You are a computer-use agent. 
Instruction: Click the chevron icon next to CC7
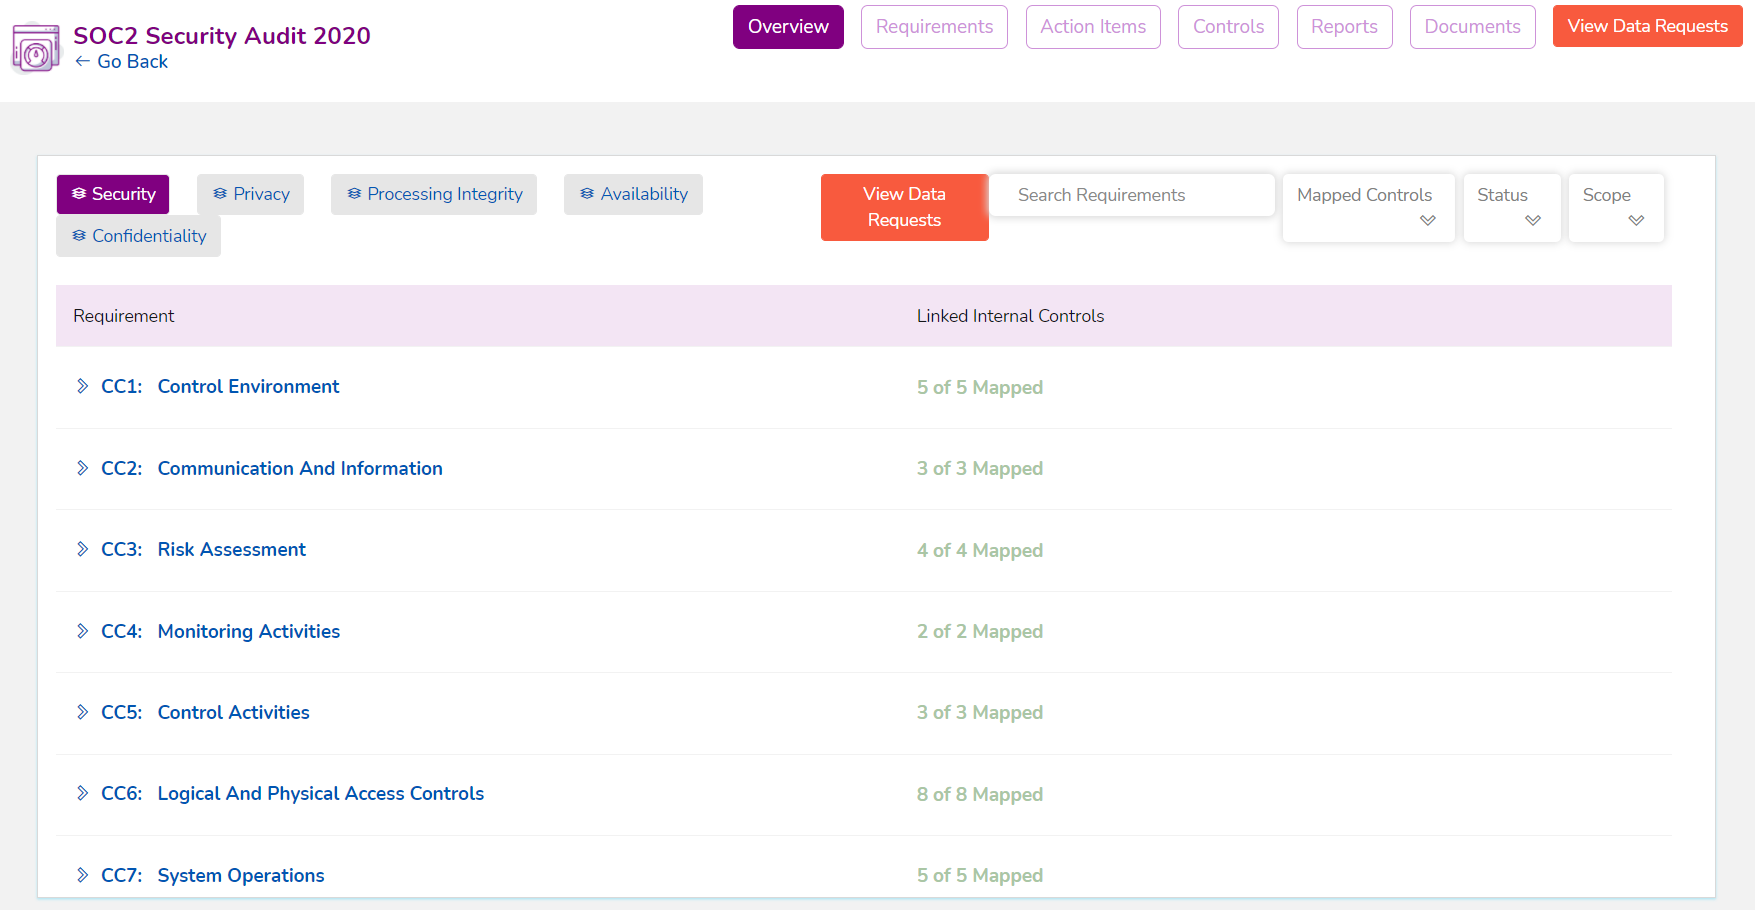81,875
